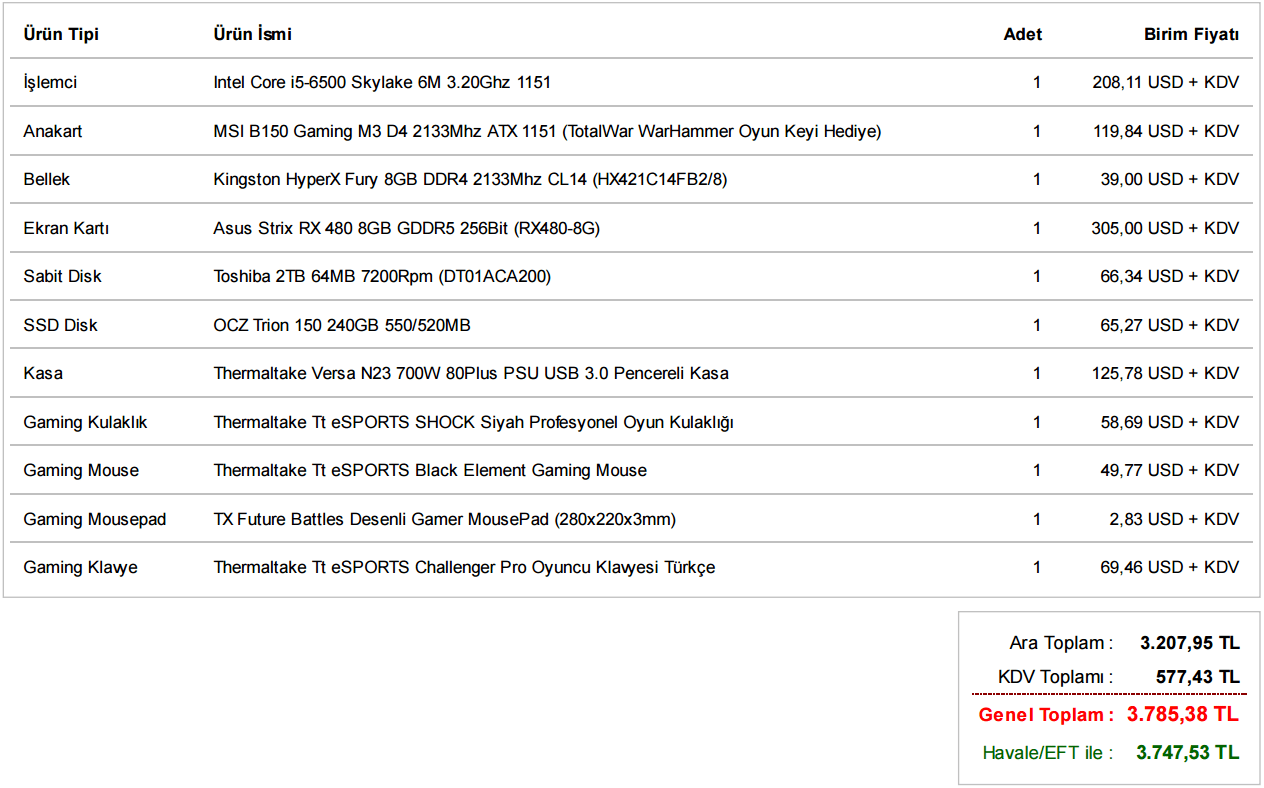Viewport: 1264px width, 788px height.
Task: Click the 2,83 USD + KDV price
Action: 1174,519
